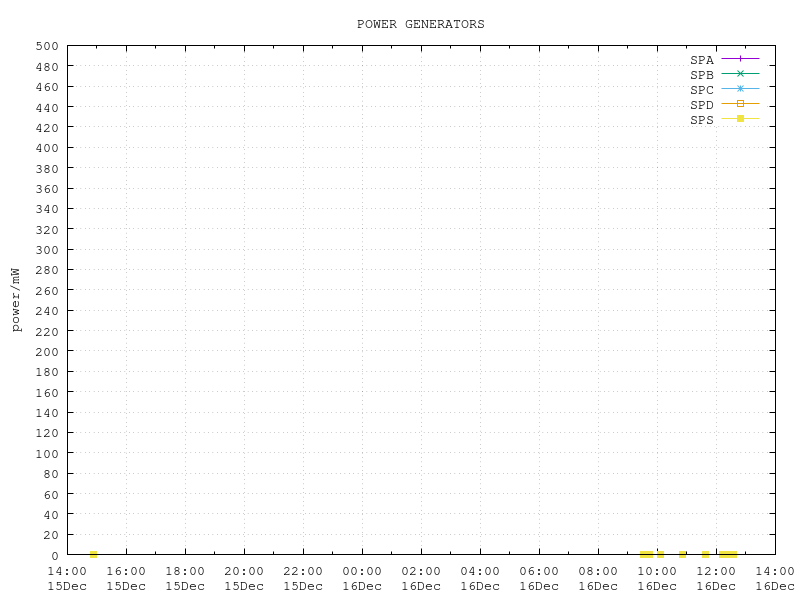Click the 500 y-axis tick label
Image resolution: width=800 pixels, height=600 pixels.
pyautogui.click(x=47, y=46)
